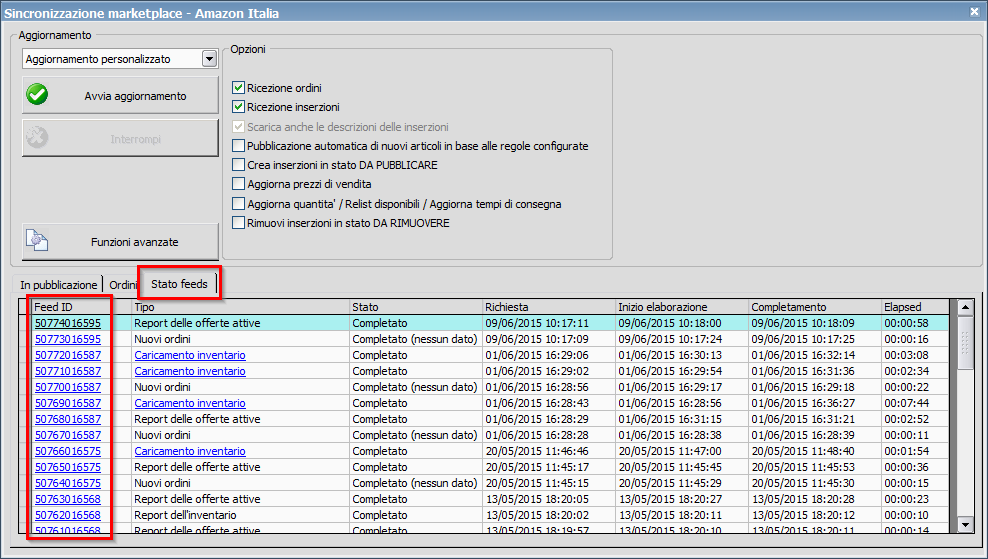Sort by the Elapsed column header
This screenshot has width=988, height=559.
[914, 307]
